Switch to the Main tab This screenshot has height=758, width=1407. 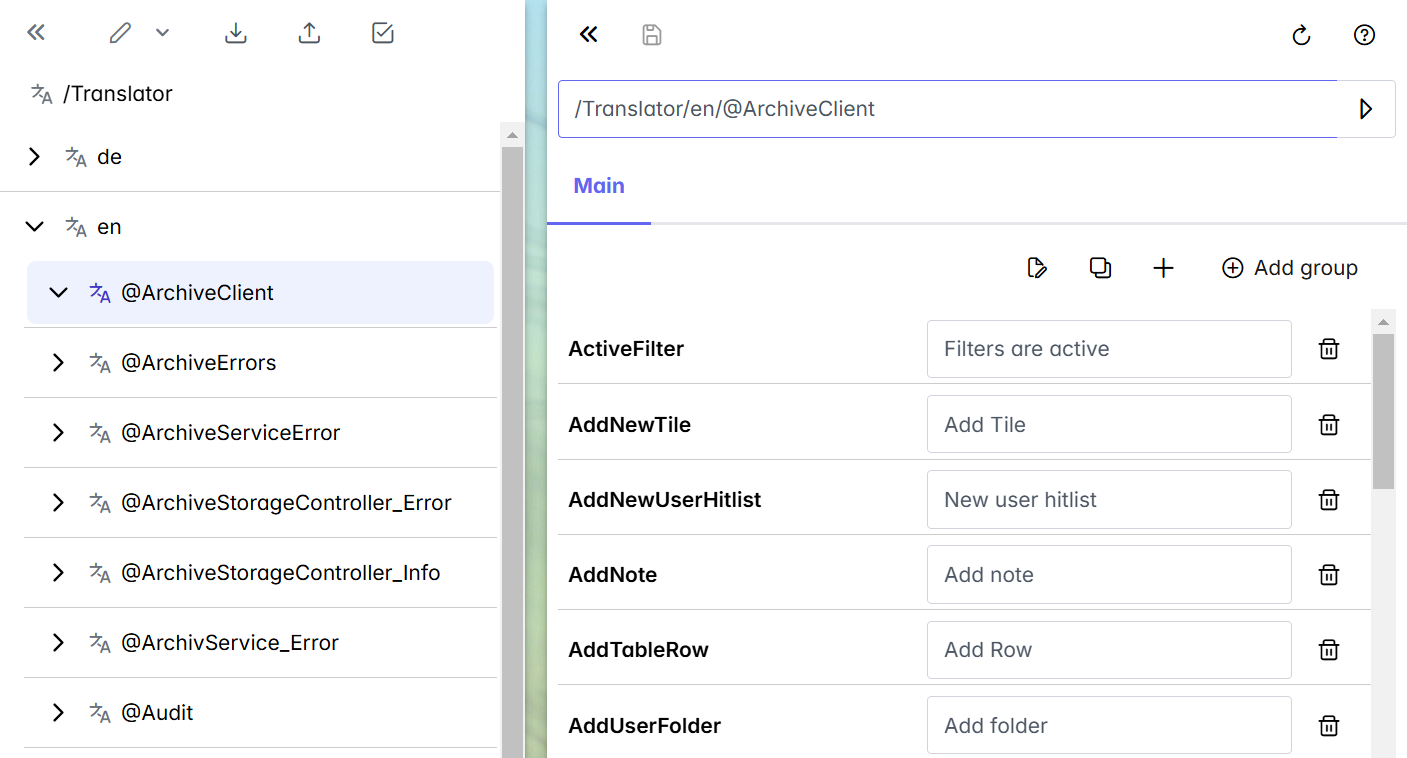(599, 186)
